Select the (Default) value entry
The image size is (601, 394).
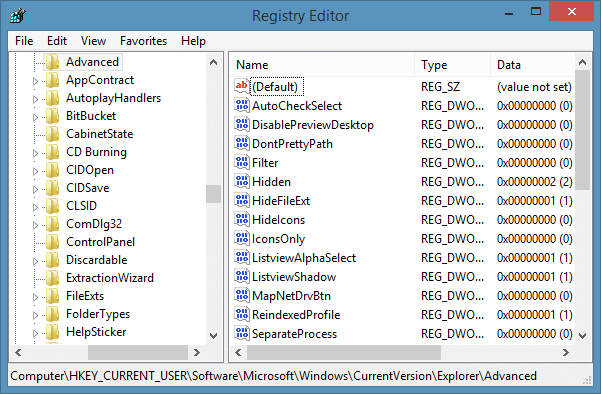[x=276, y=87]
